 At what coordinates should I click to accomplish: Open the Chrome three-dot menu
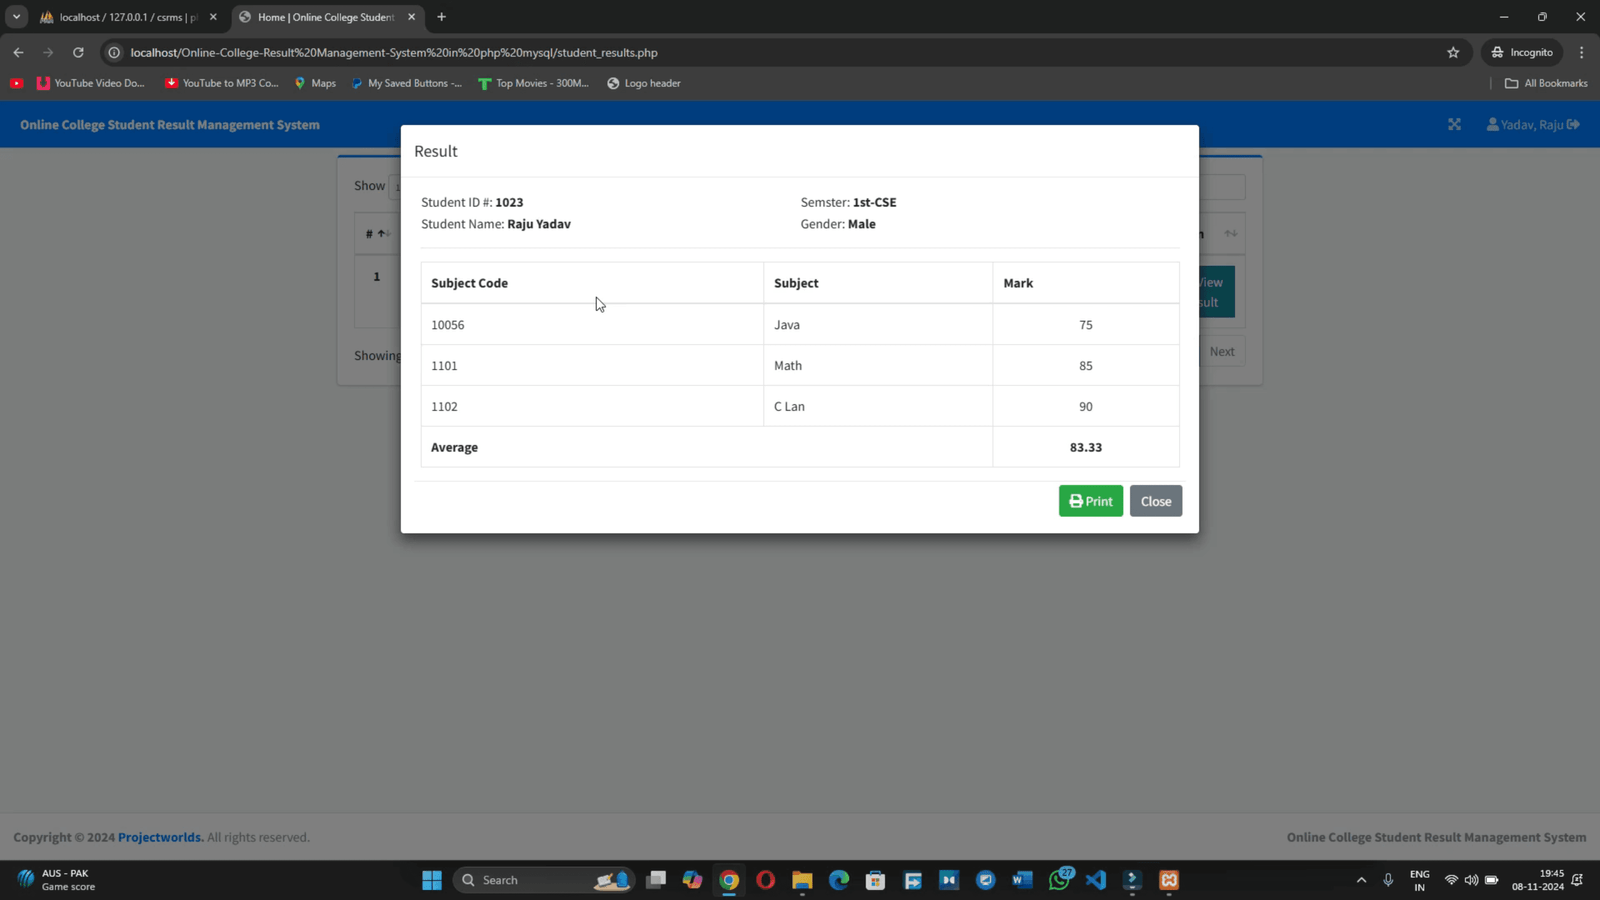click(1581, 52)
